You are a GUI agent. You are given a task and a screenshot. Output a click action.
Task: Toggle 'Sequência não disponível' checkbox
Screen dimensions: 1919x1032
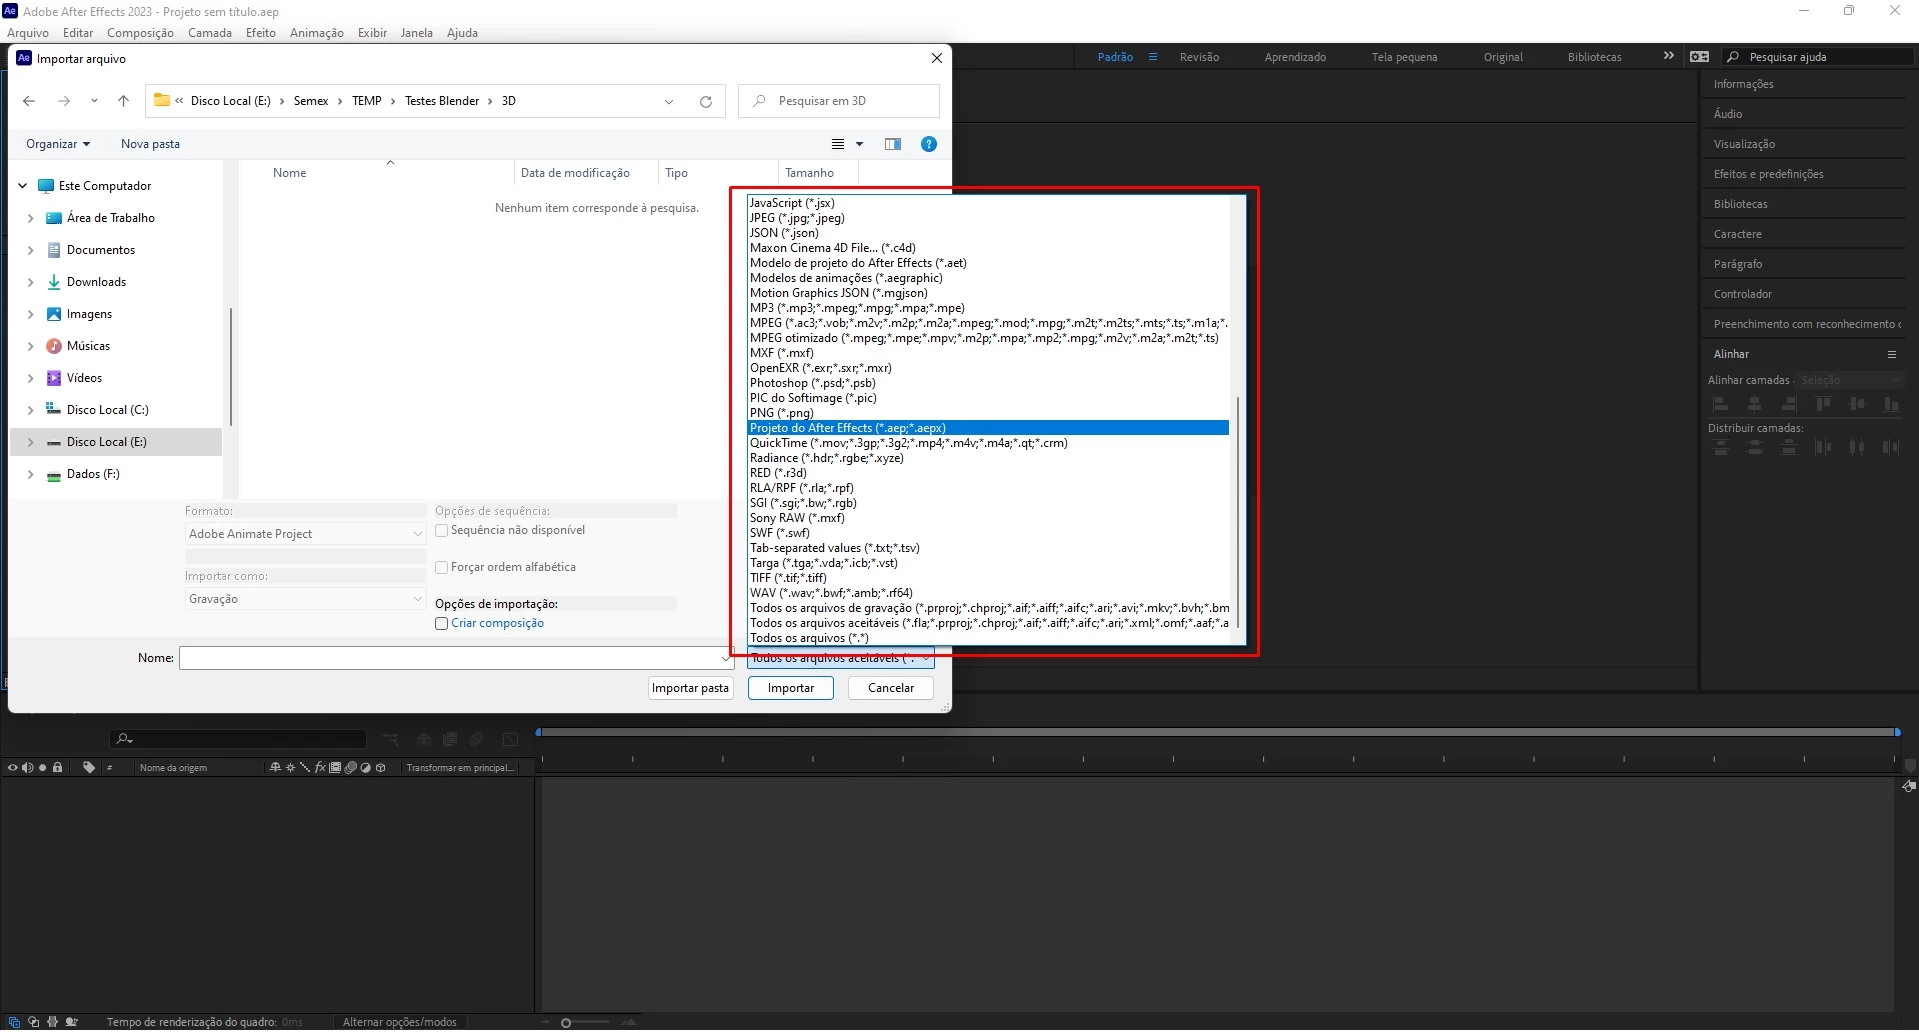(x=441, y=530)
